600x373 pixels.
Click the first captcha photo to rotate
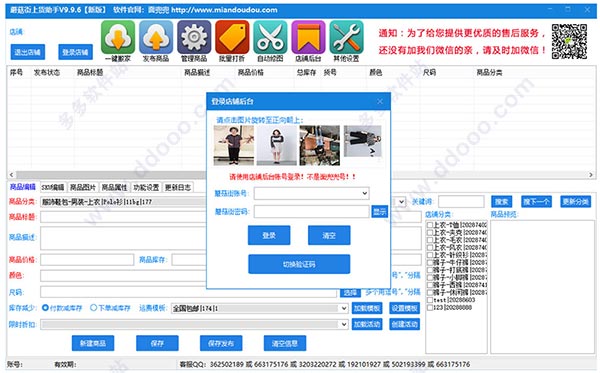point(233,145)
